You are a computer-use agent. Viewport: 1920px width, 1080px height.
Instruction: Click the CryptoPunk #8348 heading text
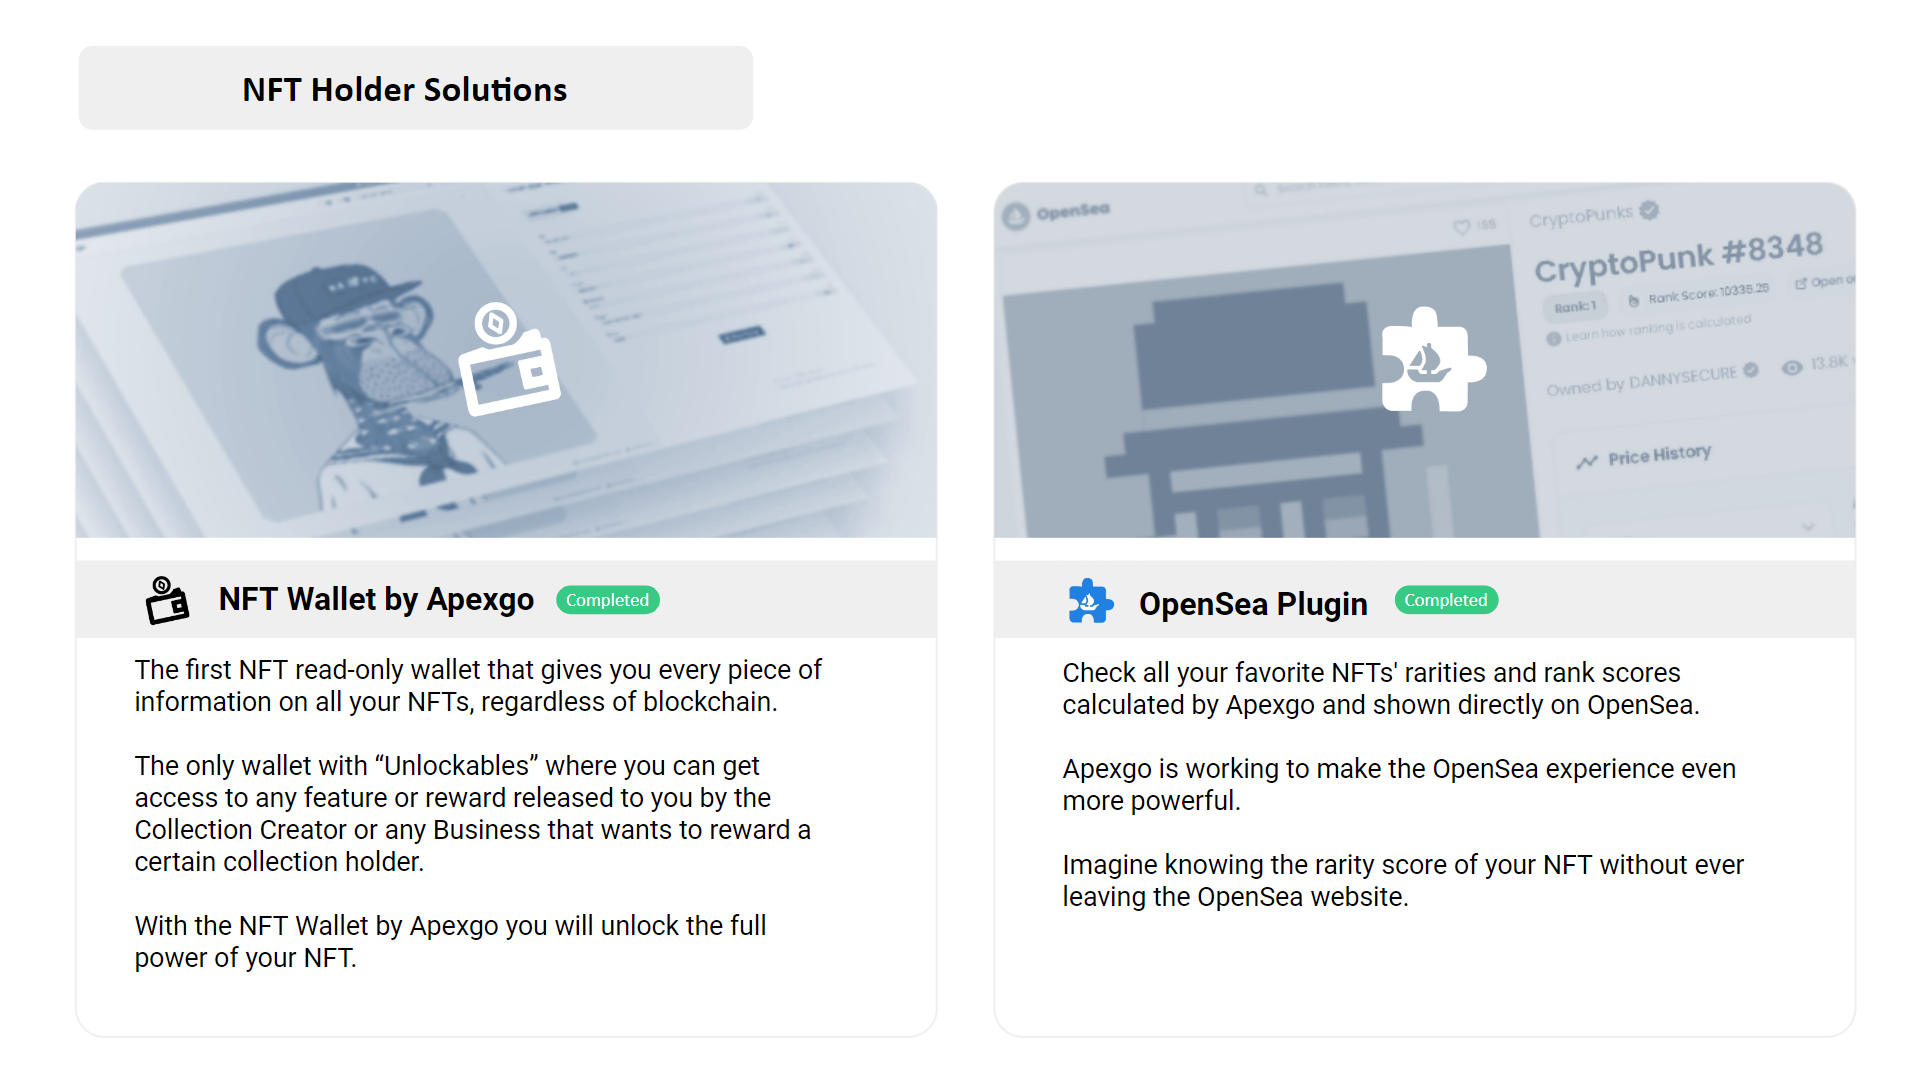tap(1679, 257)
